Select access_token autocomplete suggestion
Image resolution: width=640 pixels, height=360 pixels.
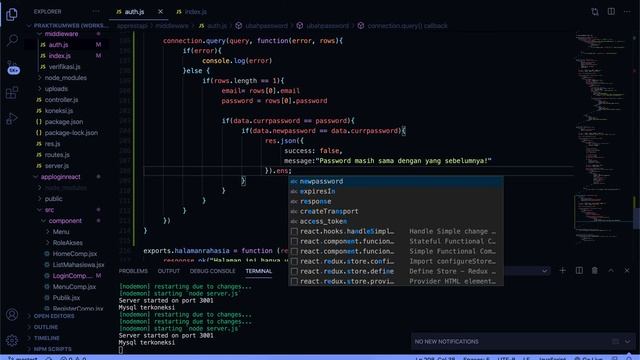click(x=396, y=222)
